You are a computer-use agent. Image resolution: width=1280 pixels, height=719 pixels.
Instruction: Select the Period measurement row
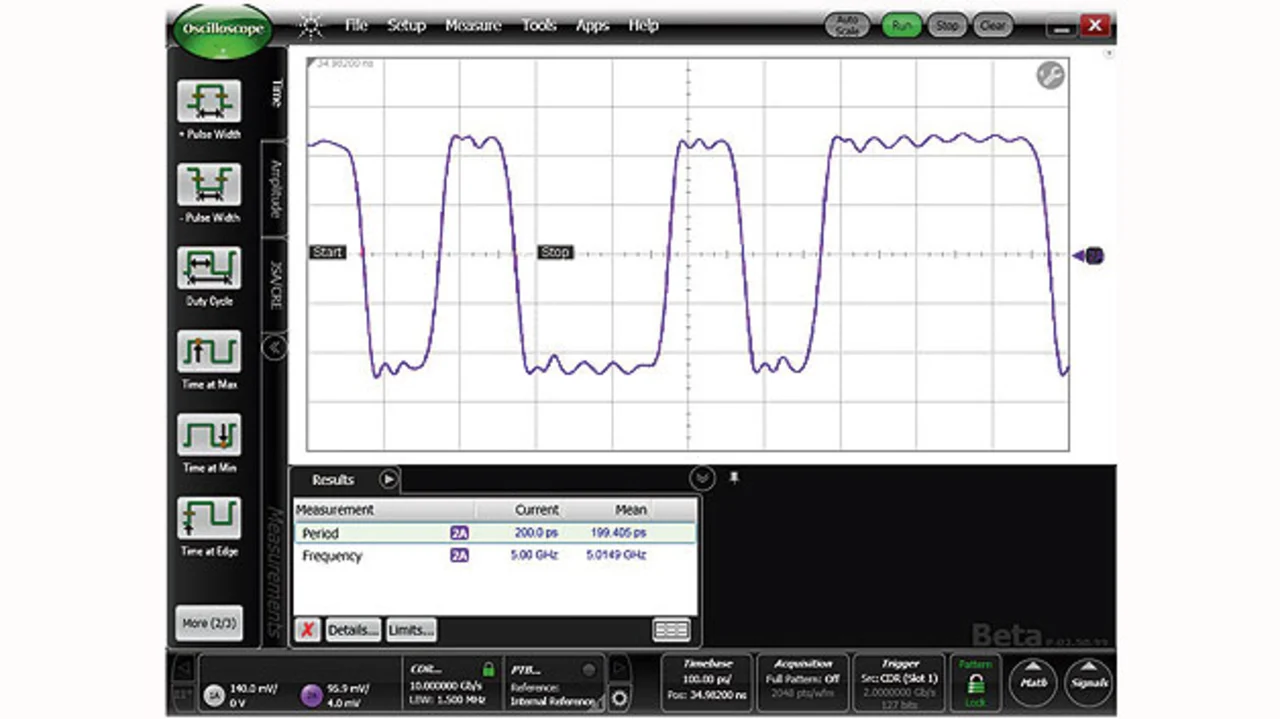click(x=494, y=533)
